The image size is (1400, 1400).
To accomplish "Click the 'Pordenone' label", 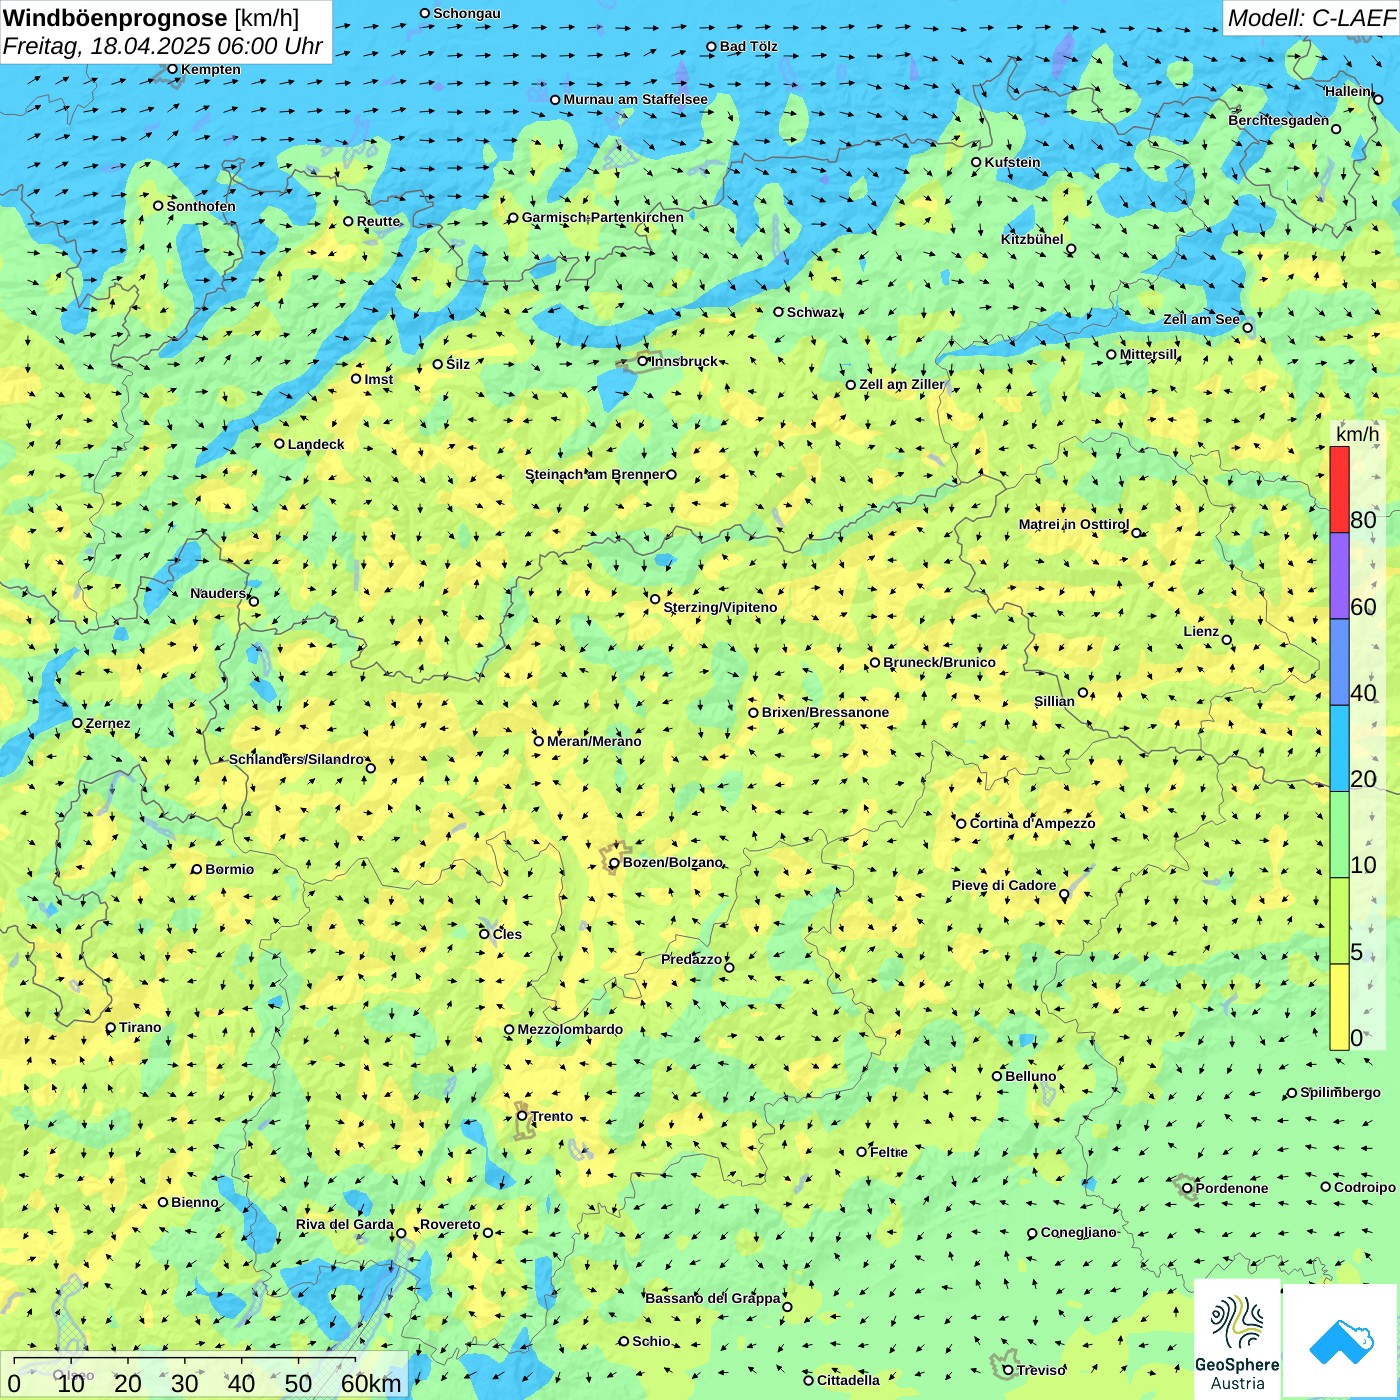I will (x=1232, y=1188).
